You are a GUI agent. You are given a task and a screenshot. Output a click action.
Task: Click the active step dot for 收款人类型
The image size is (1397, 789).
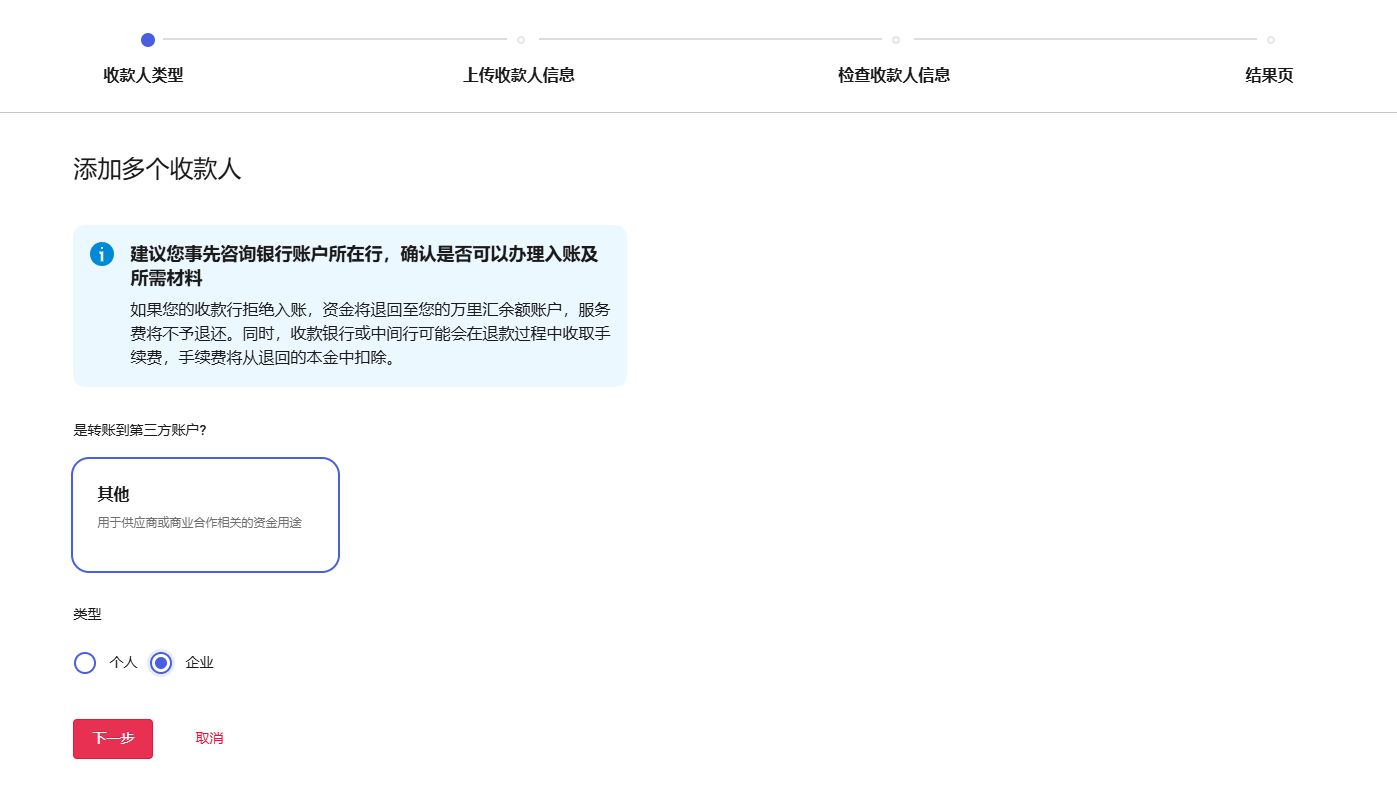[148, 40]
